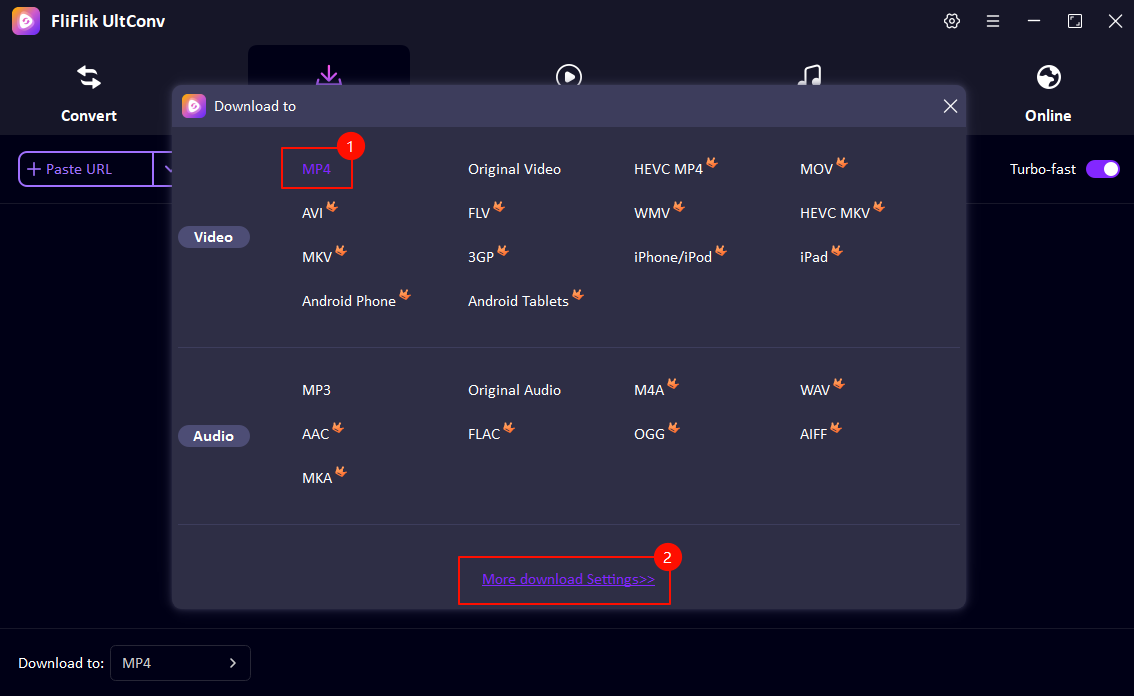Choose HEVC MP4 format
This screenshot has width=1134, height=696.
tap(668, 169)
